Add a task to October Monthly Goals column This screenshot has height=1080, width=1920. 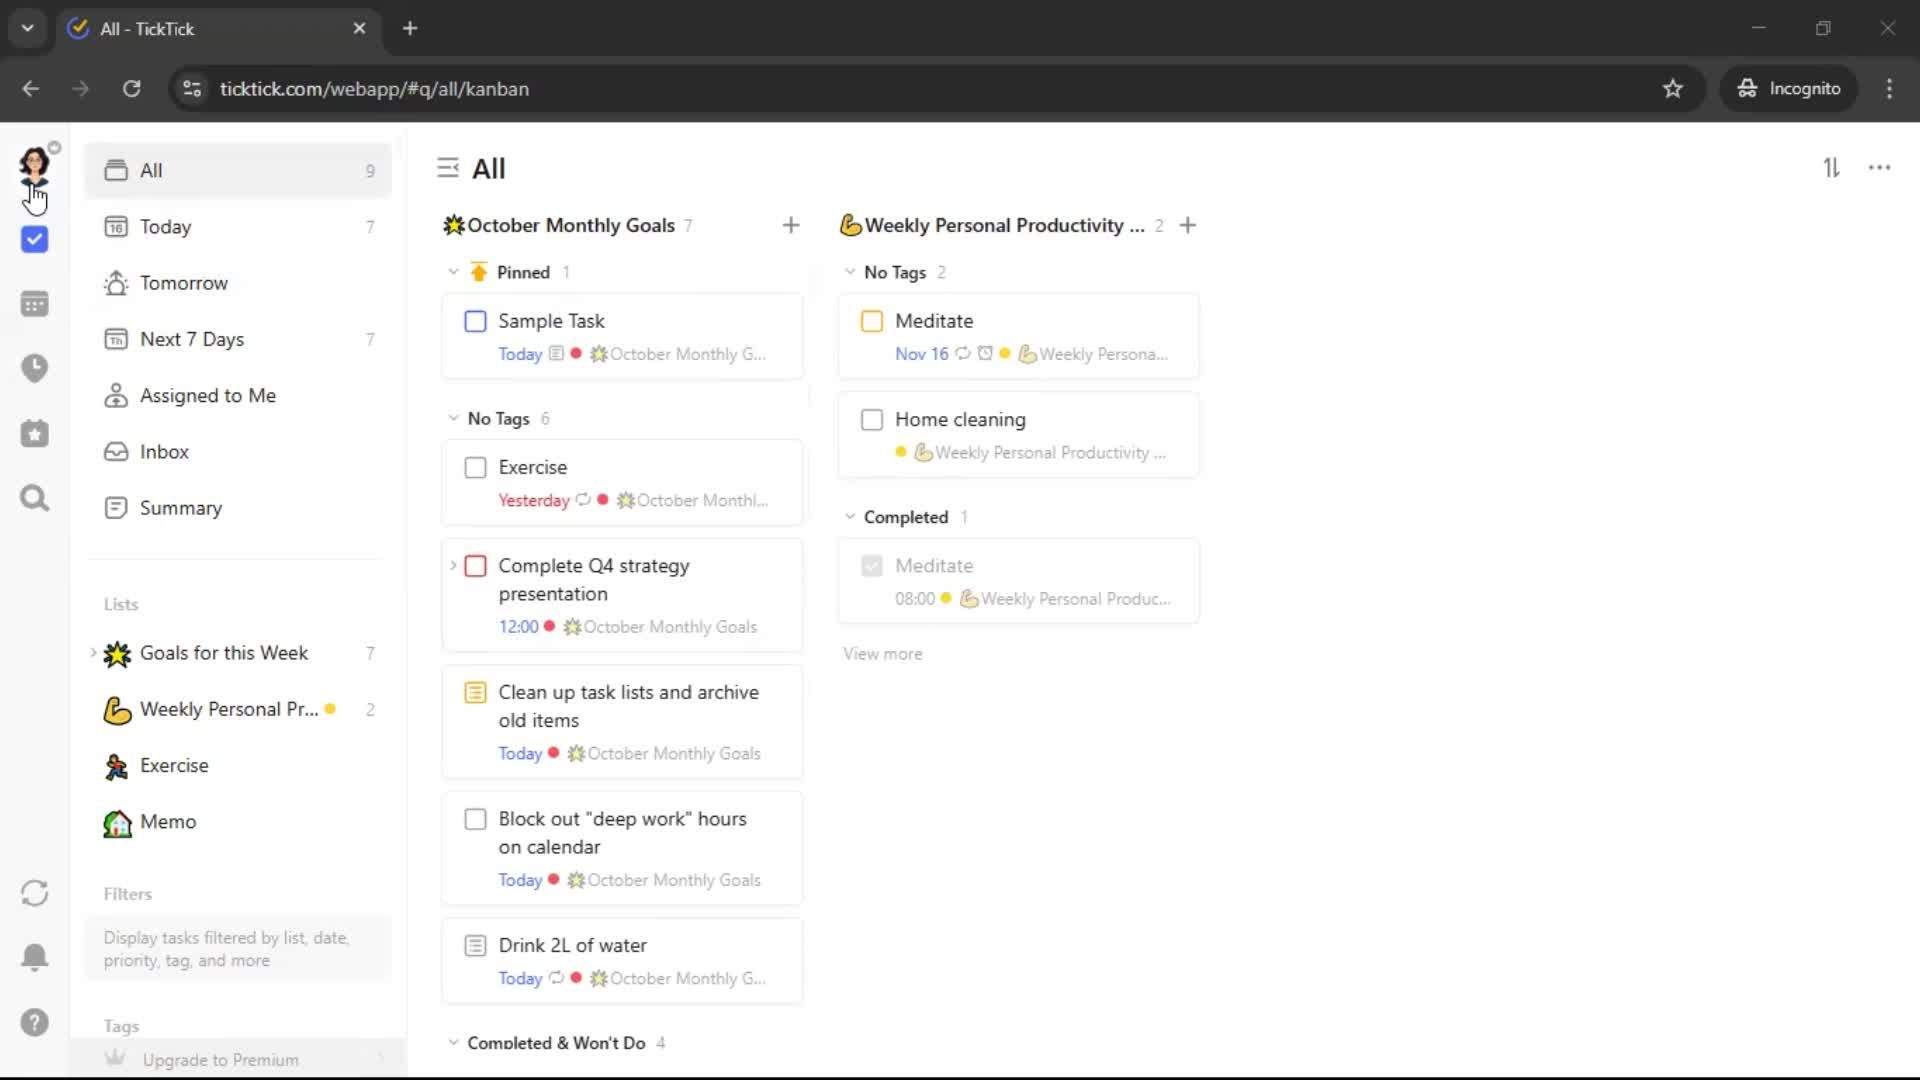point(790,226)
